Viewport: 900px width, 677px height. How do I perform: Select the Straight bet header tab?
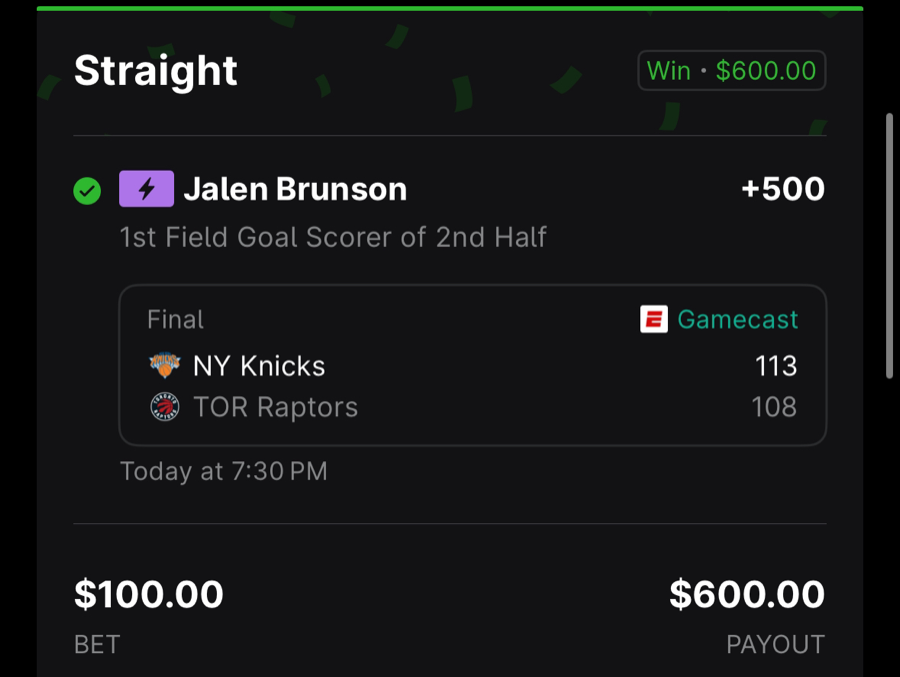click(155, 70)
